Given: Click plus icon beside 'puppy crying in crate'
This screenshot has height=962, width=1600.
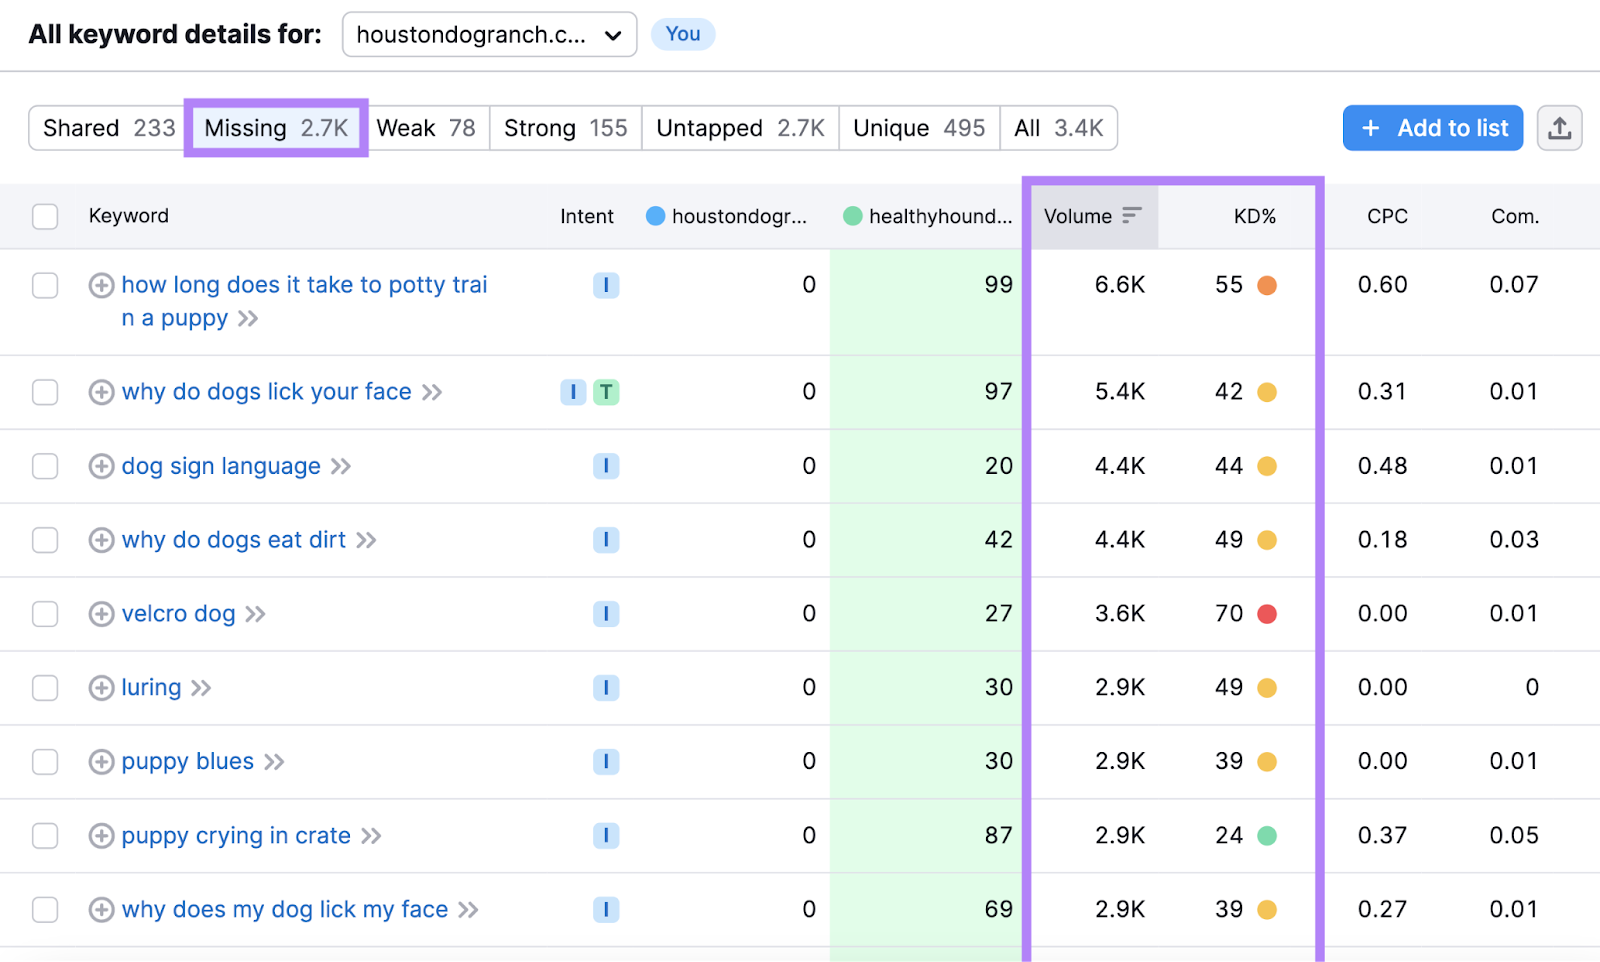Looking at the screenshot, I should click(101, 836).
